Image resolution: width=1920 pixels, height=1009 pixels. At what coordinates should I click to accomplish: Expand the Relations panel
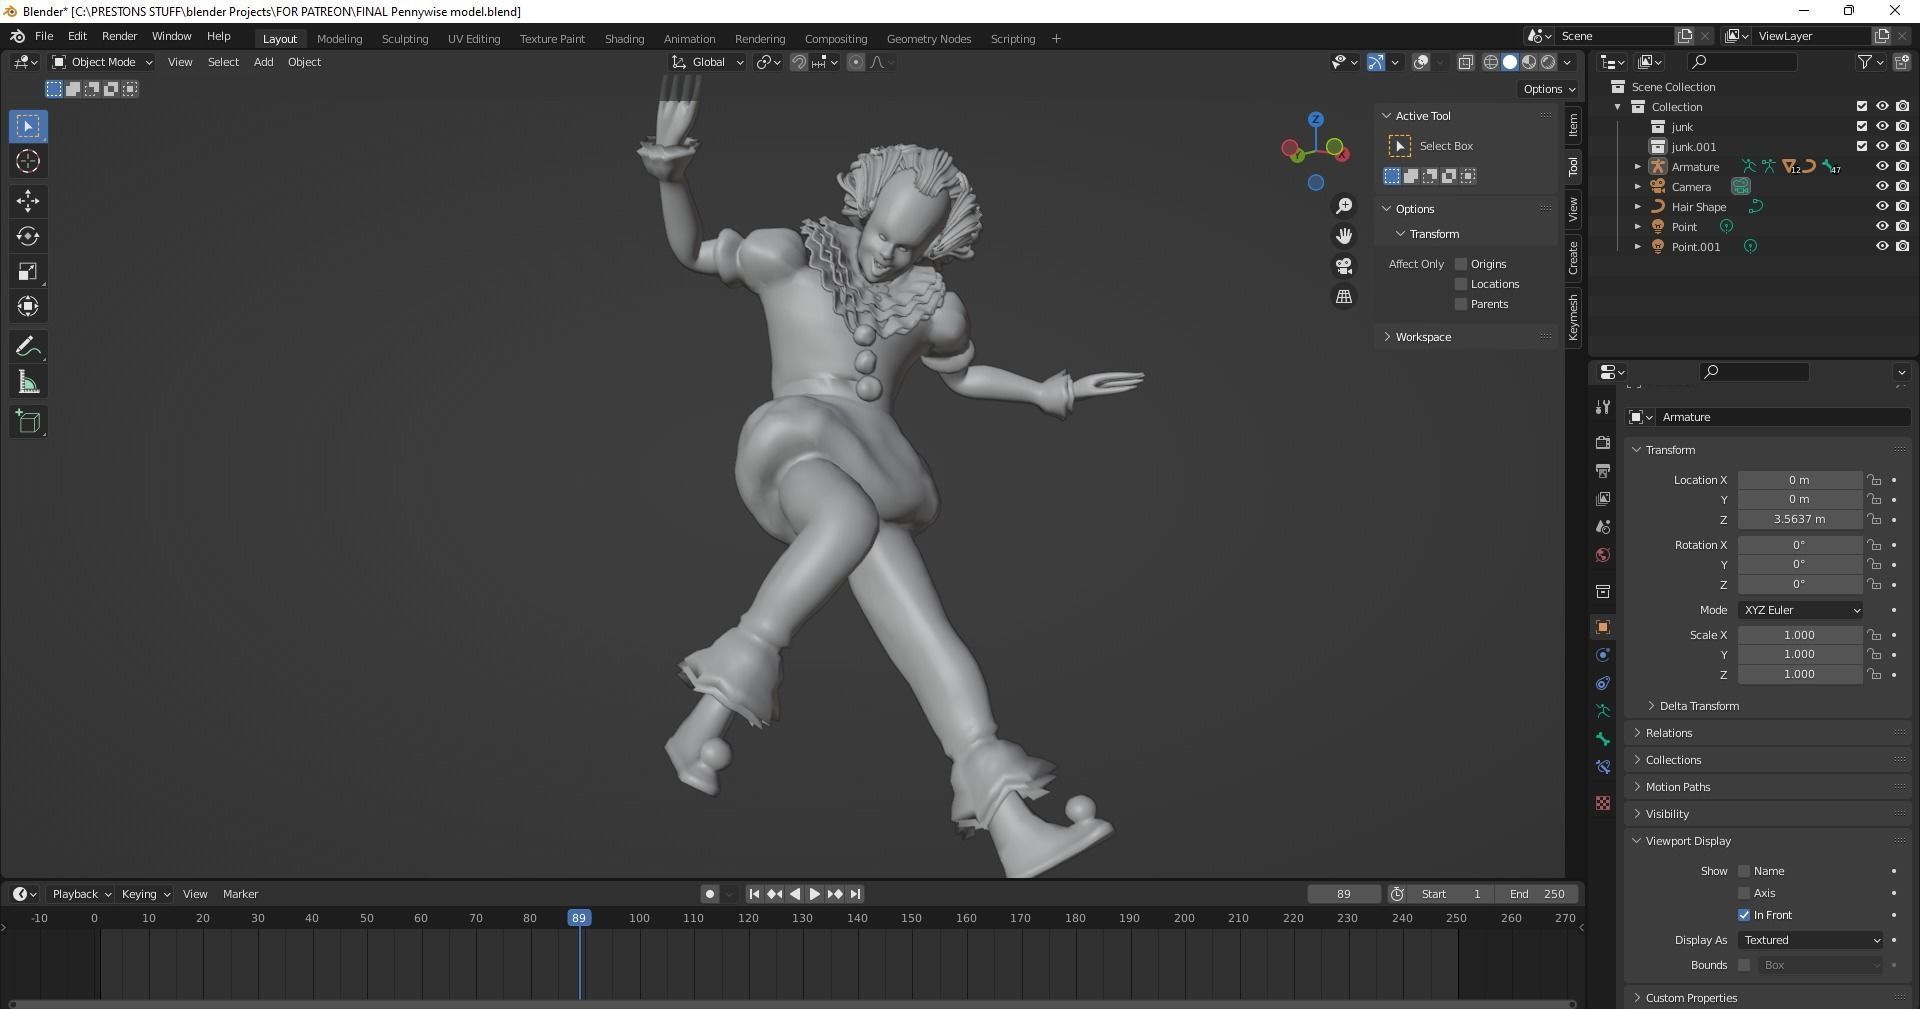pyautogui.click(x=1669, y=733)
